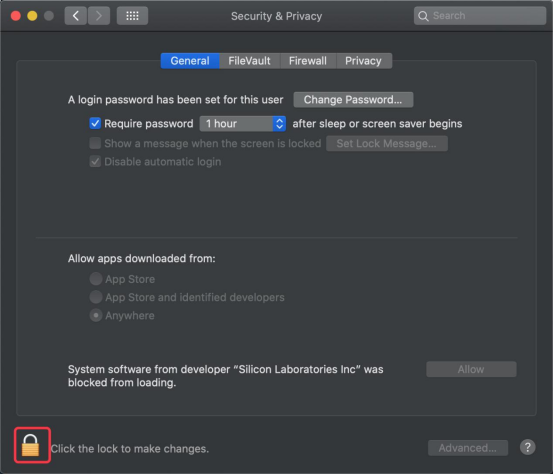Click the magnifier icon in search box
The image size is (554, 475).
click(423, 16)
